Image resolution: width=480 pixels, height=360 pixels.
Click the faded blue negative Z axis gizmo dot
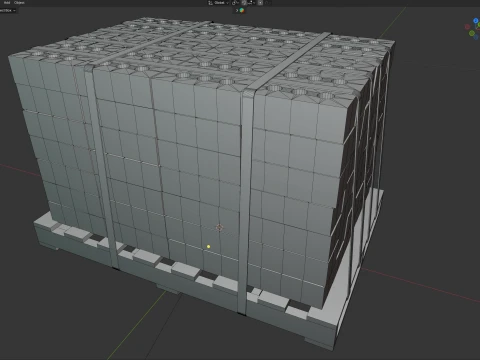tap(476, 37)
